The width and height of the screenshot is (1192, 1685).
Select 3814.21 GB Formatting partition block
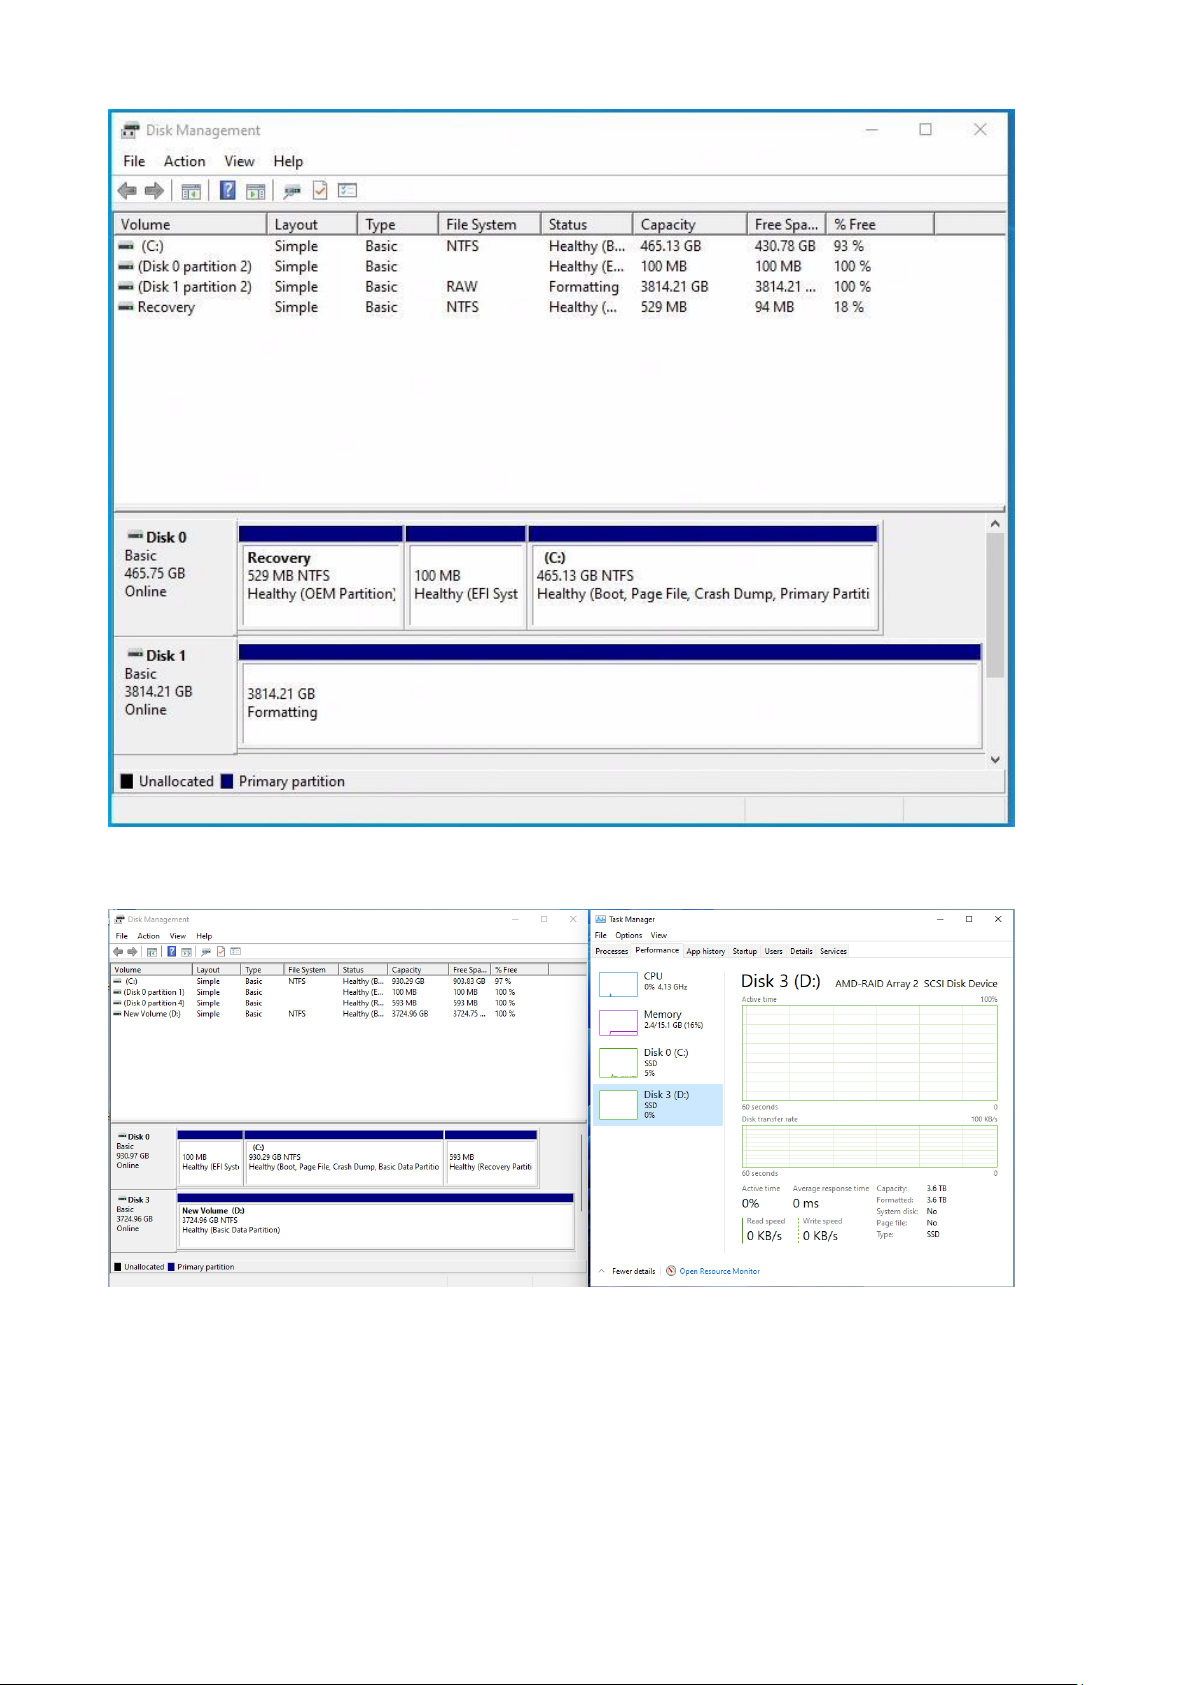(610, 696)
